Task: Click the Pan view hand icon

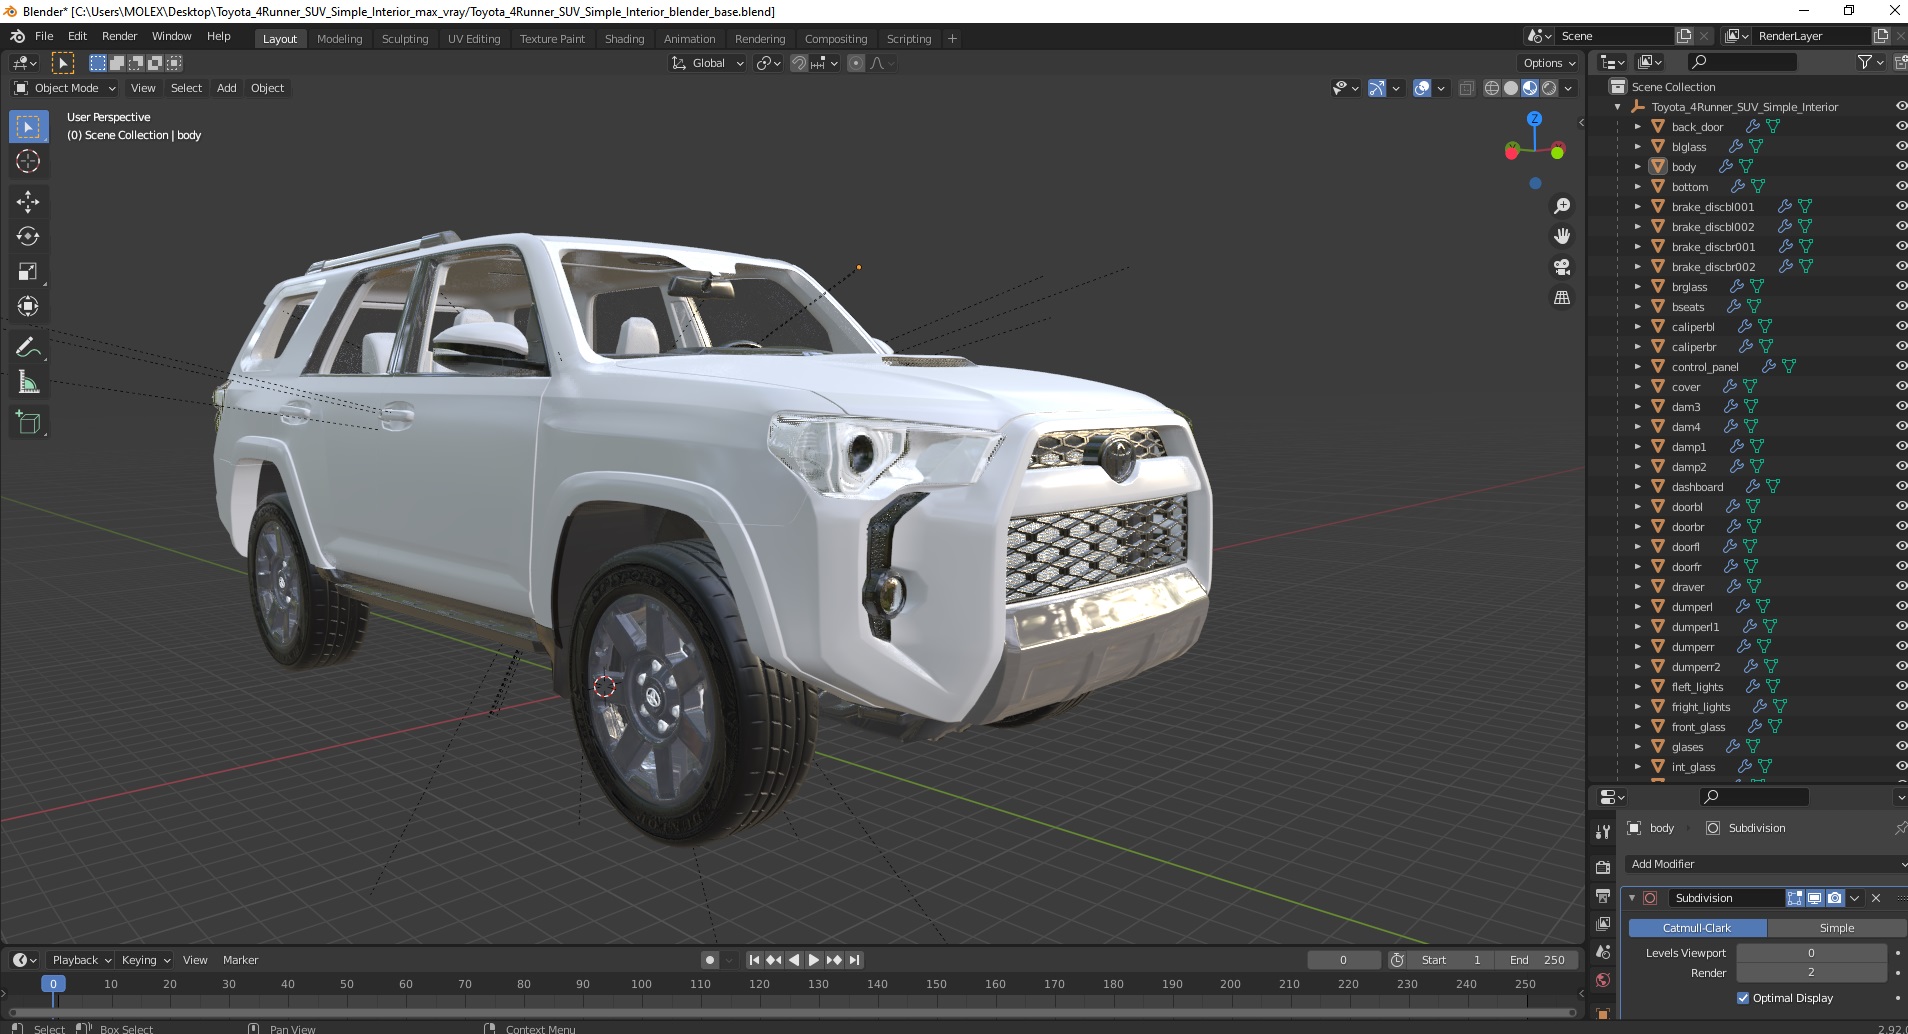Action: (1561, 236)
